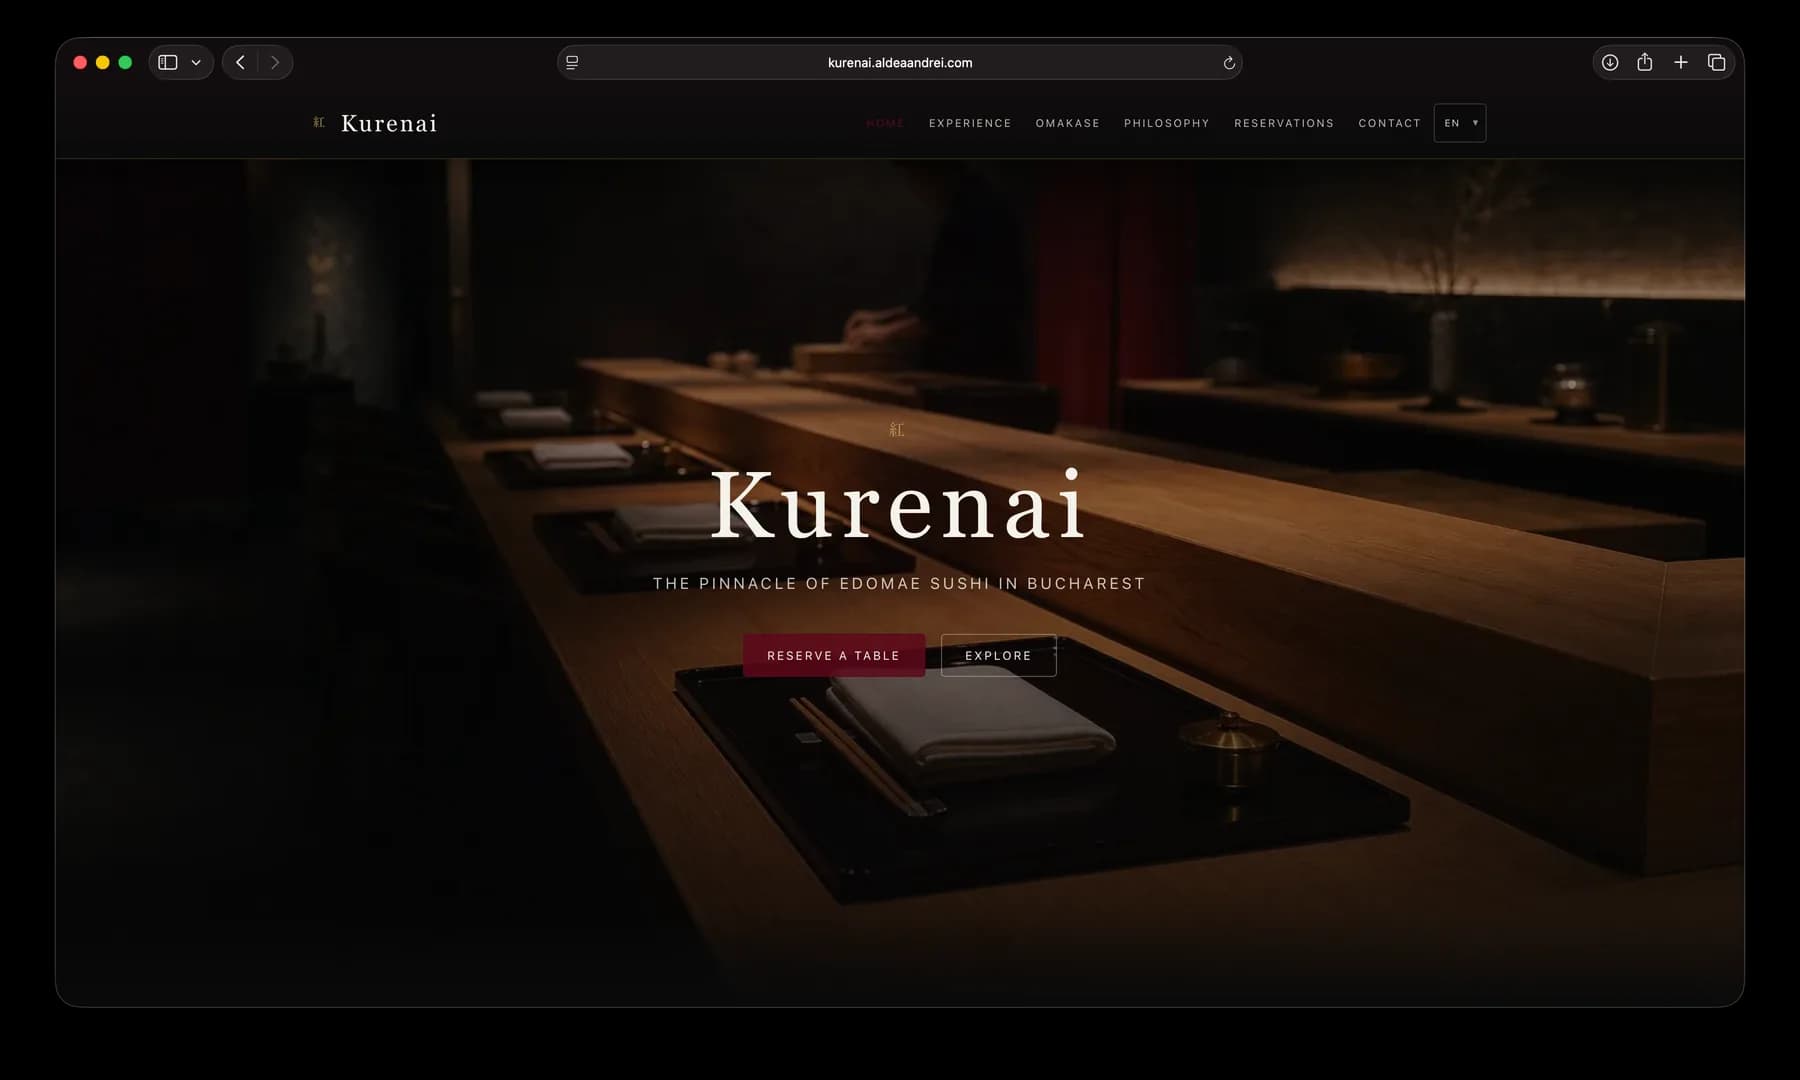Viewport: 1800px width, 1080px height.
Task: Open the Contact nav item
Action: (1389, 123)
